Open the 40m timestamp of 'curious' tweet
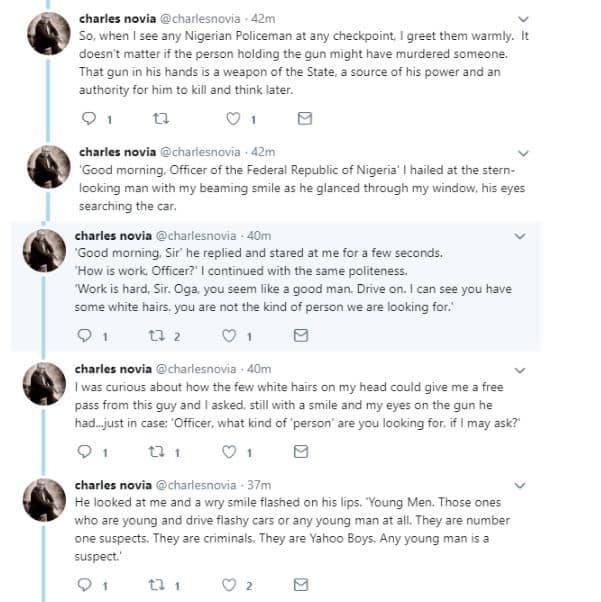The height and width of the screenshot is (602, 601). point(258,369)
